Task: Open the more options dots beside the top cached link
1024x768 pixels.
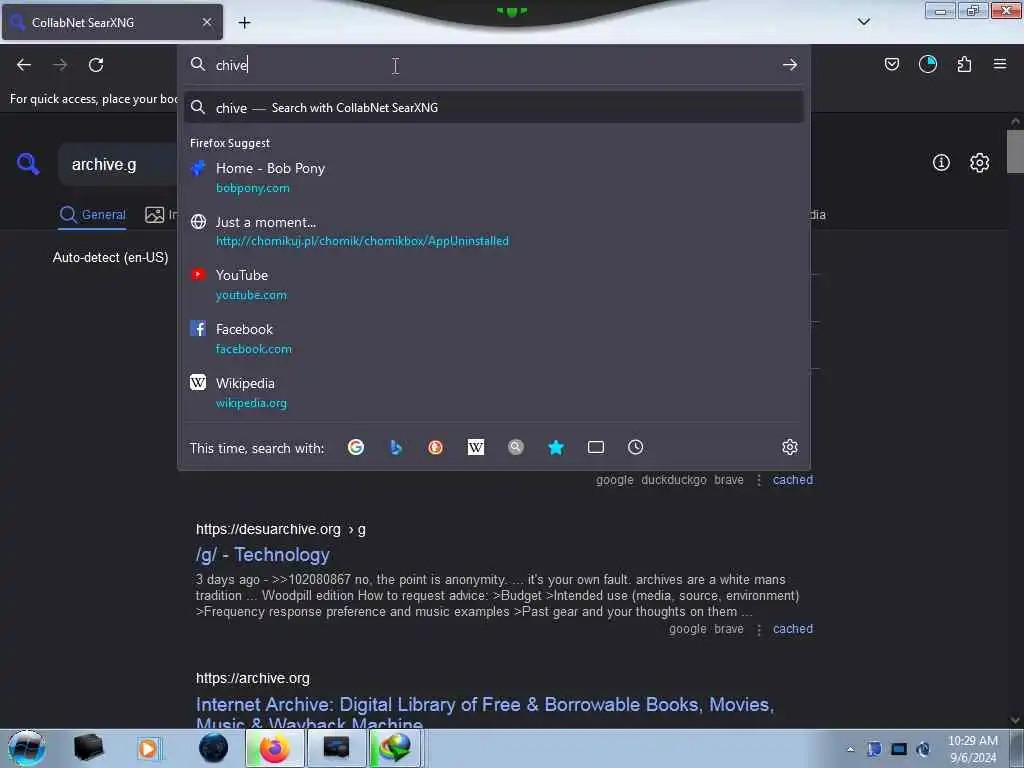Action: tap(759, 481)
